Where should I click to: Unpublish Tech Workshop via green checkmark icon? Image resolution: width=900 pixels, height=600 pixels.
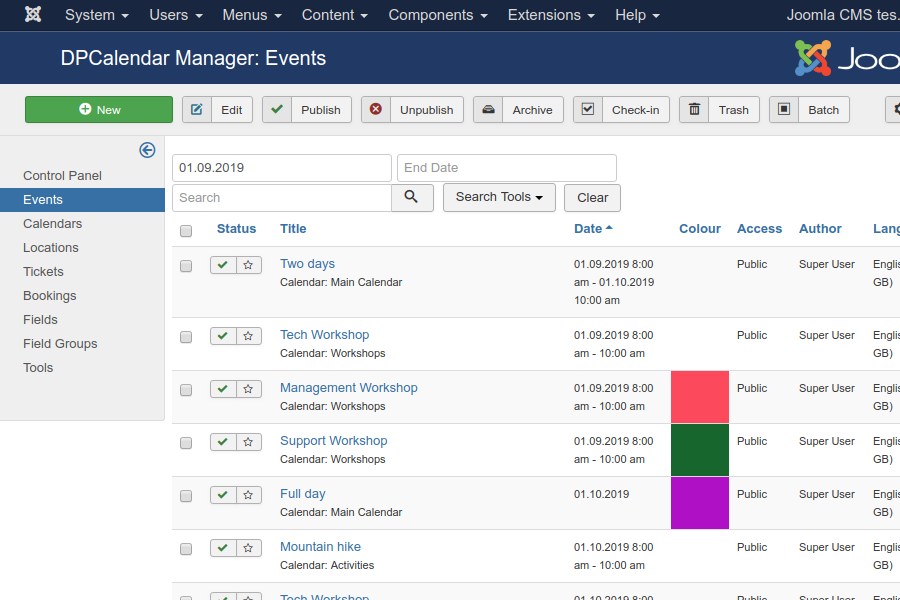pyautogui.click(x=223, y=336)
